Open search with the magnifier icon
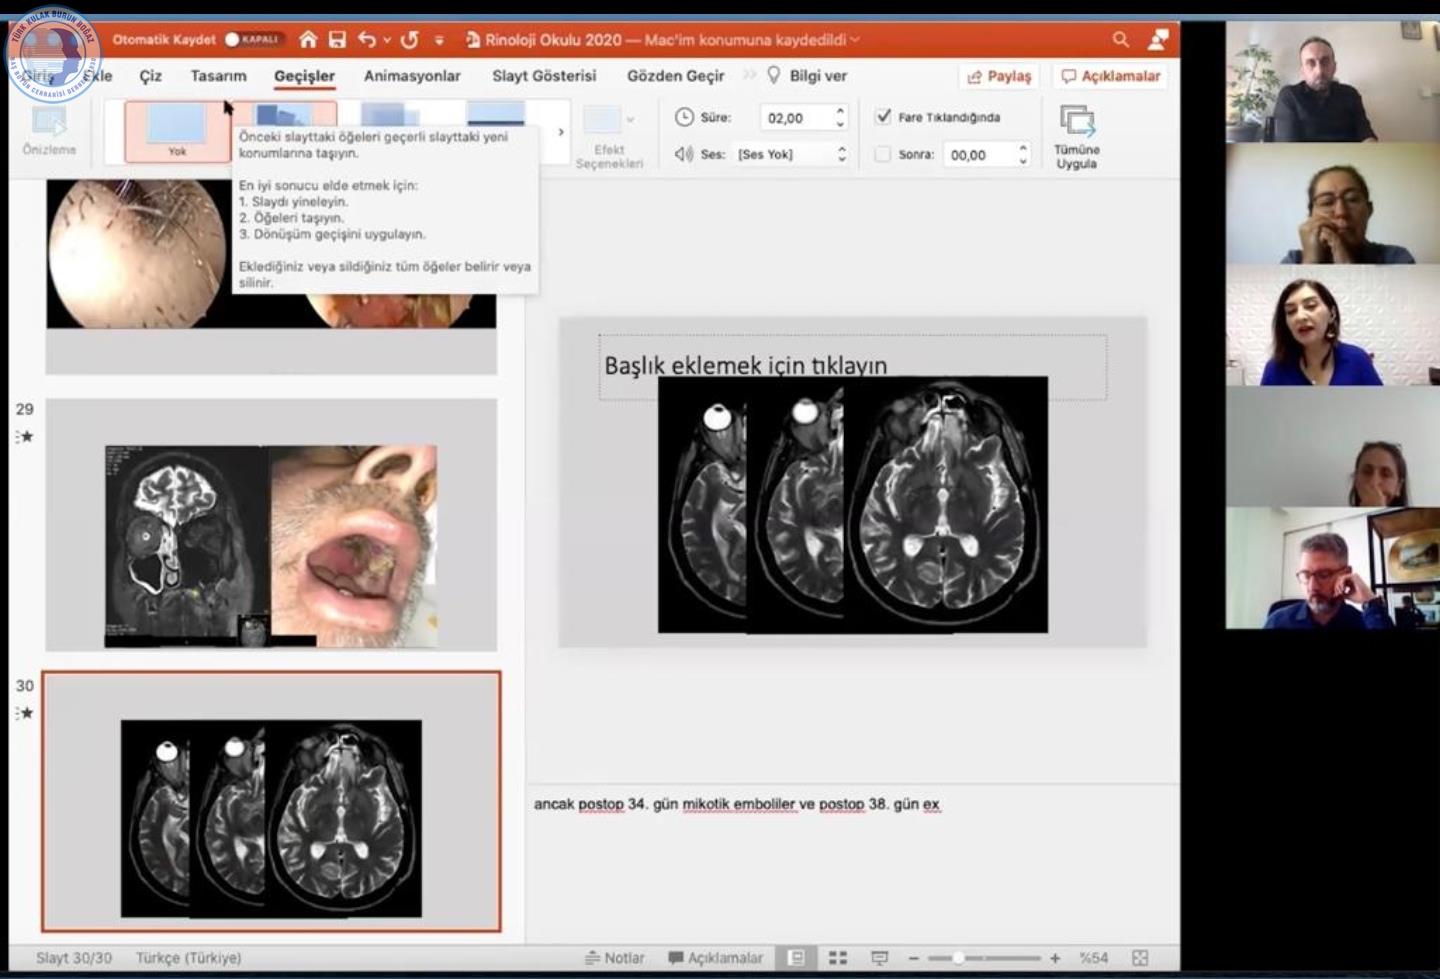This screenshot has height=979, width=1440. pos(1121,39)
